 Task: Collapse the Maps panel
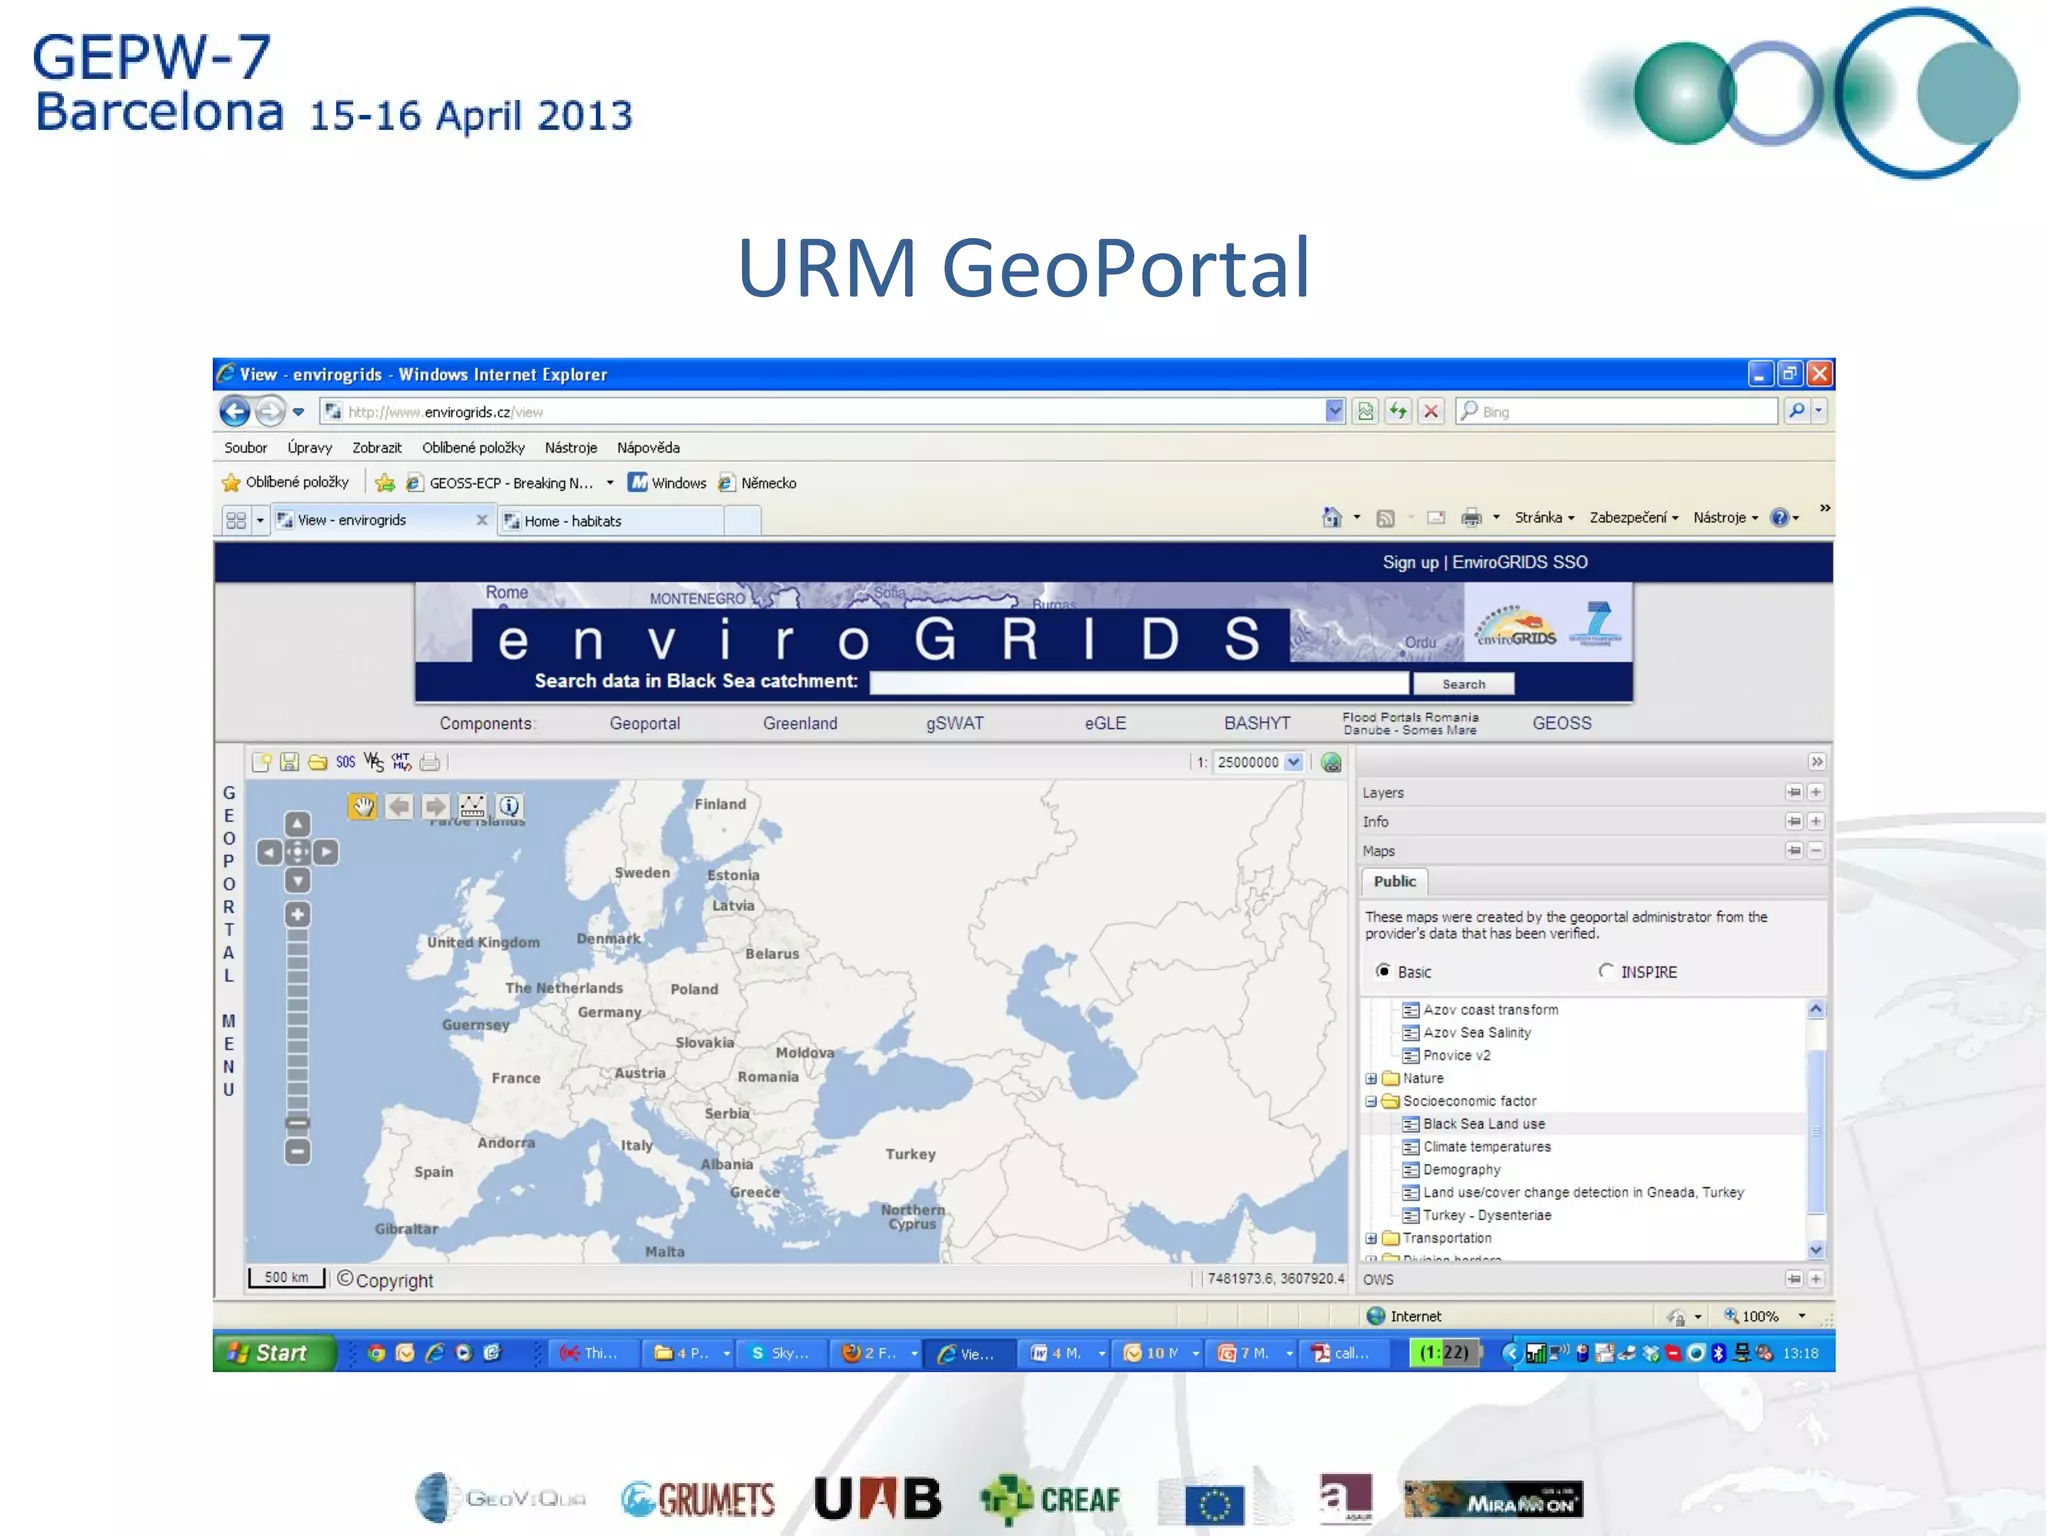pos(1816,850)
